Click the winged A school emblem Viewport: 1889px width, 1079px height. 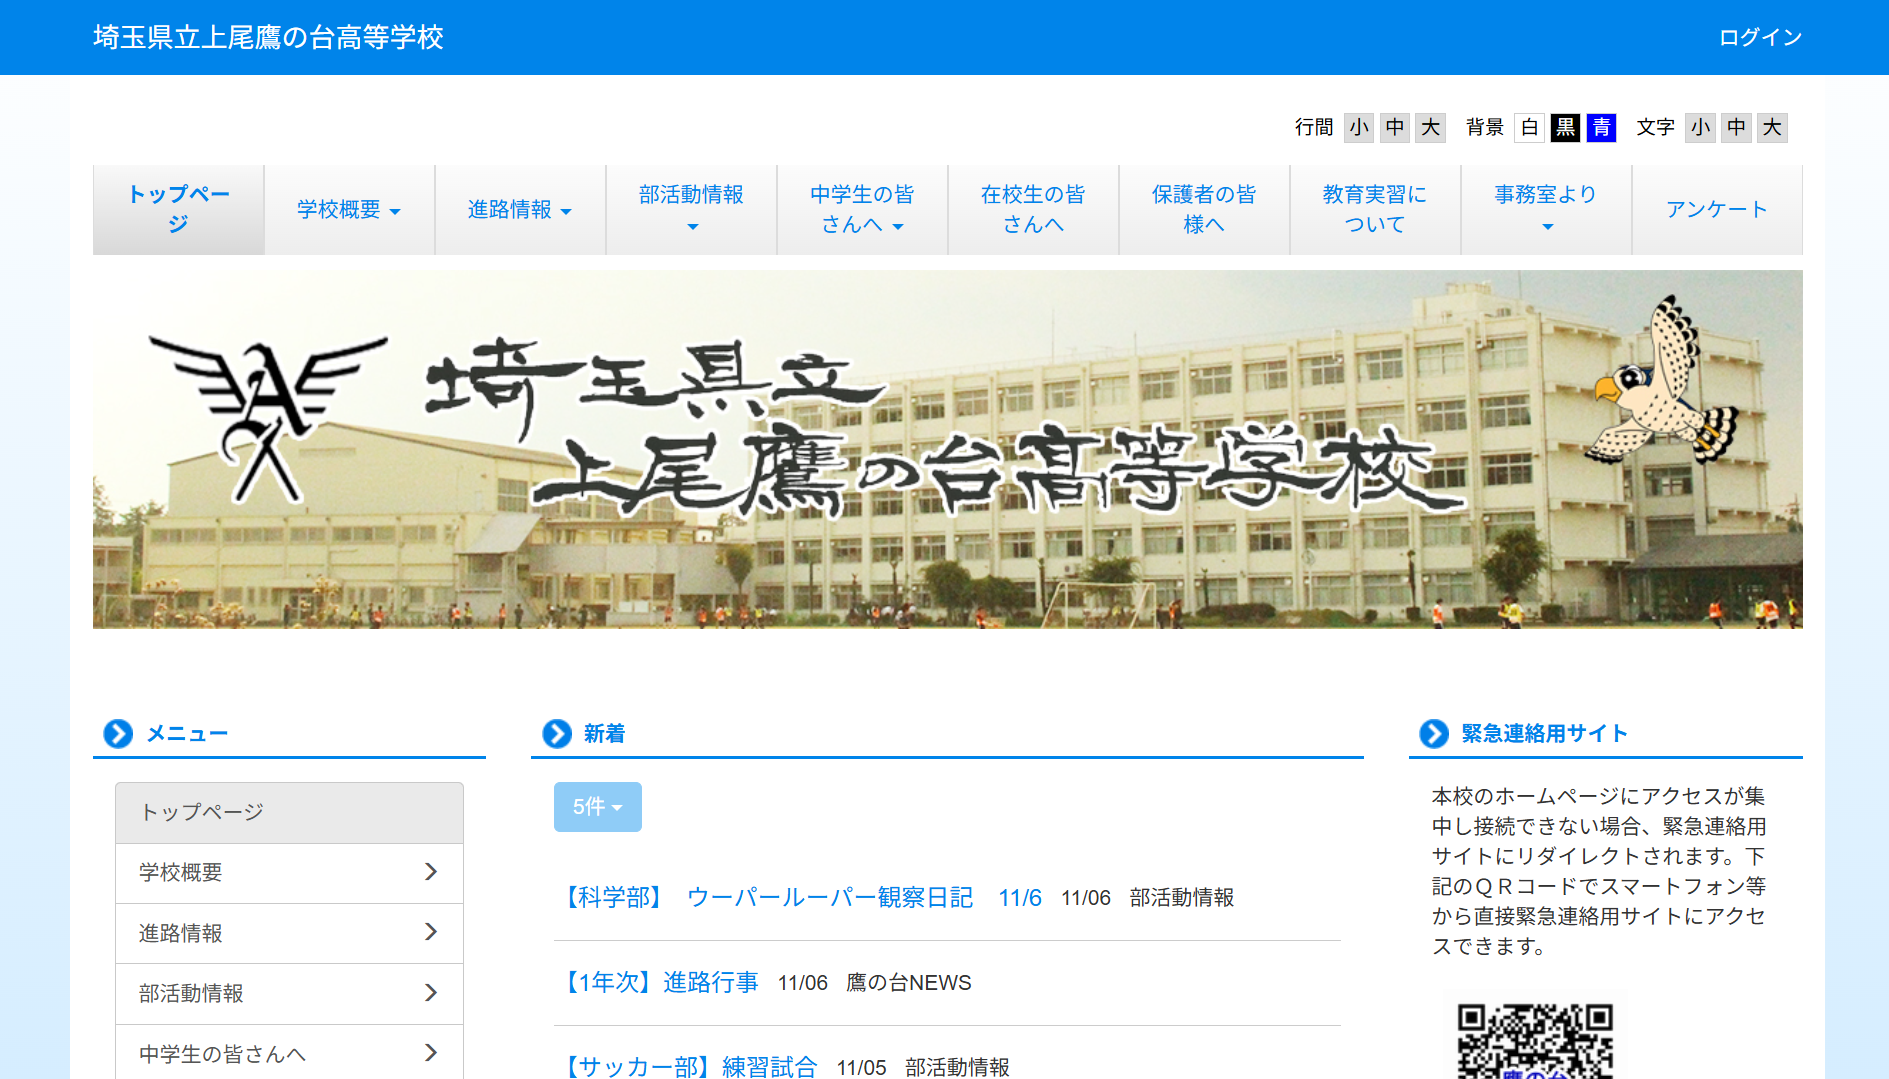click(267, 418)
